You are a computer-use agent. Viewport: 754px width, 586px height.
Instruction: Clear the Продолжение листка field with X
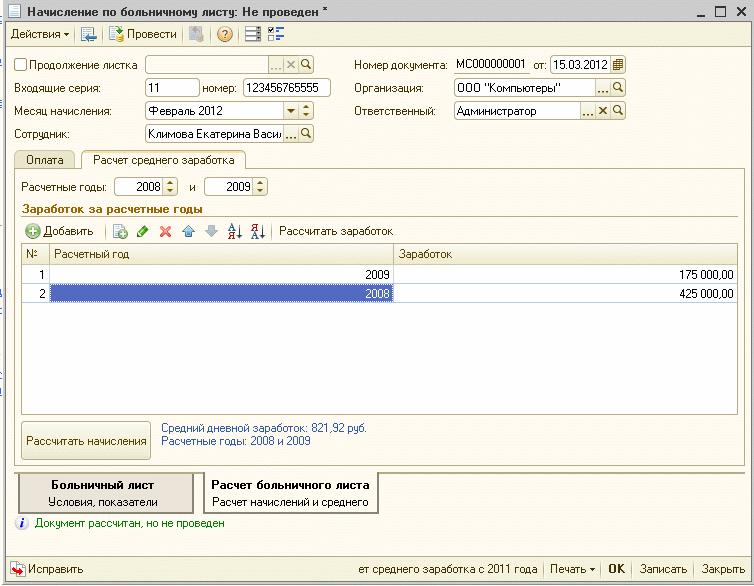point(290,64)
